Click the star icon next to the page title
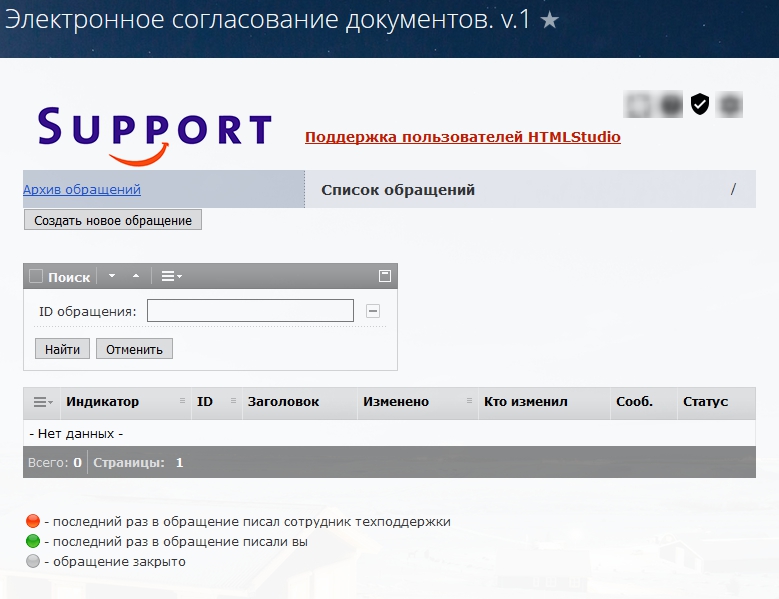This screenshot has width=779, height=599. 549,21
